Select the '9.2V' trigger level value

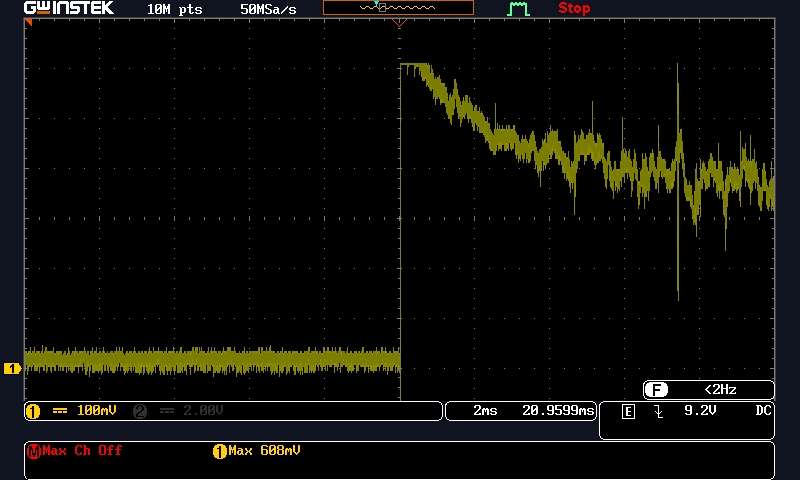[700, 410]
